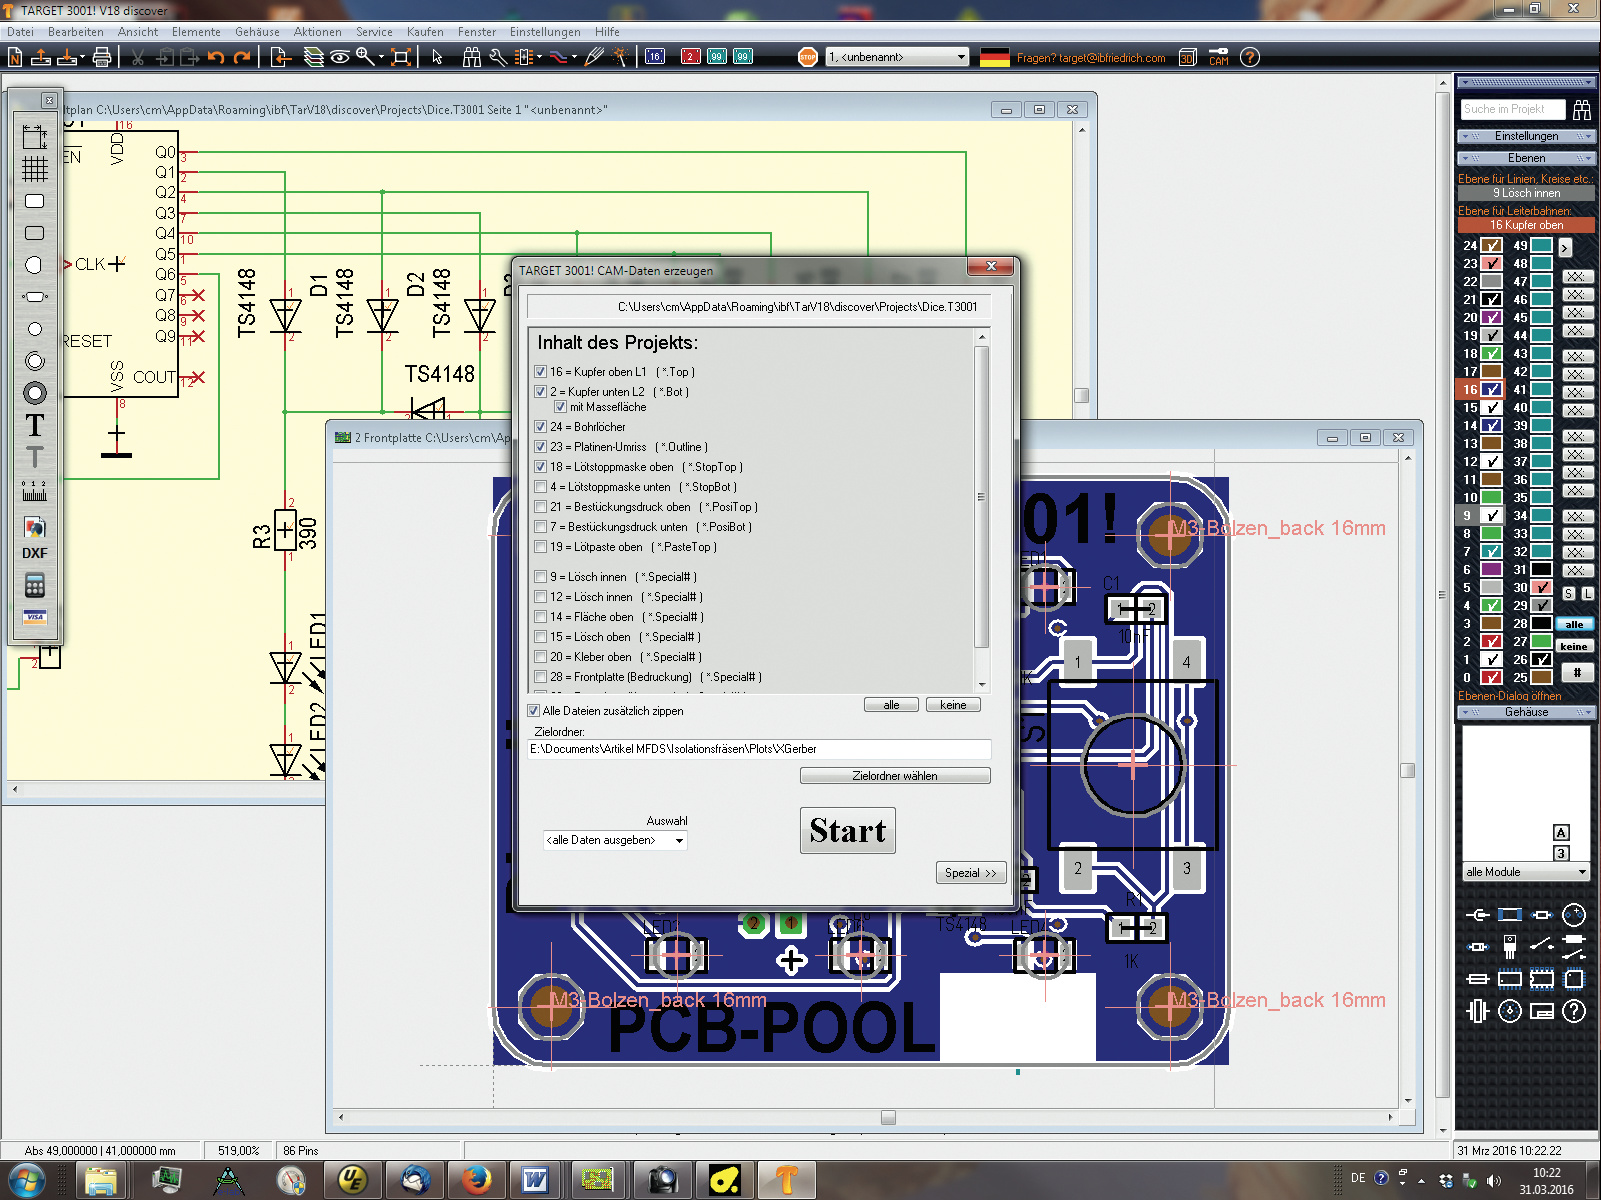Open the page selector '1, <unbenannt>' dropdown

[897, 57]
